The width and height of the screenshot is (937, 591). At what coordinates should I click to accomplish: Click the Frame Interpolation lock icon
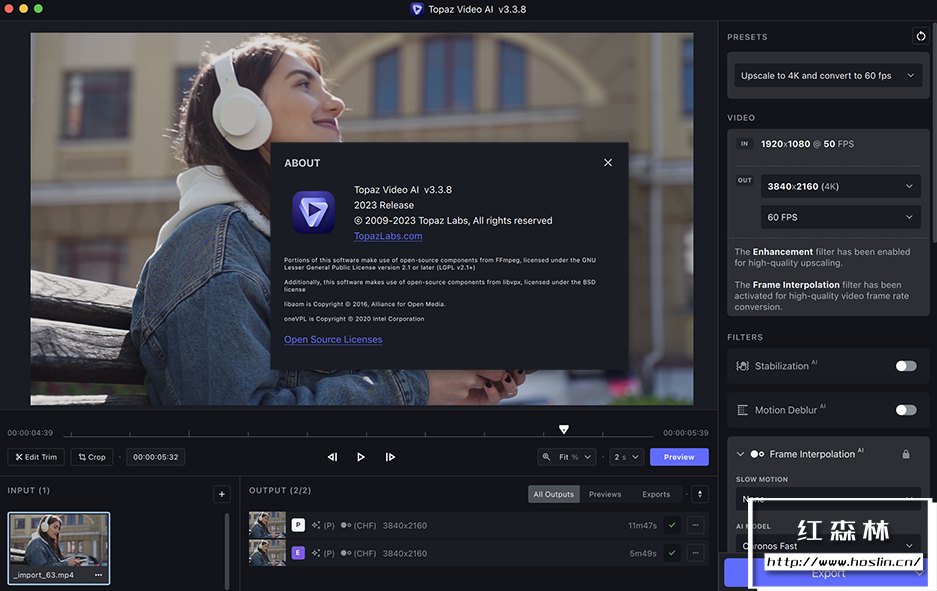(x=906, y=454)
